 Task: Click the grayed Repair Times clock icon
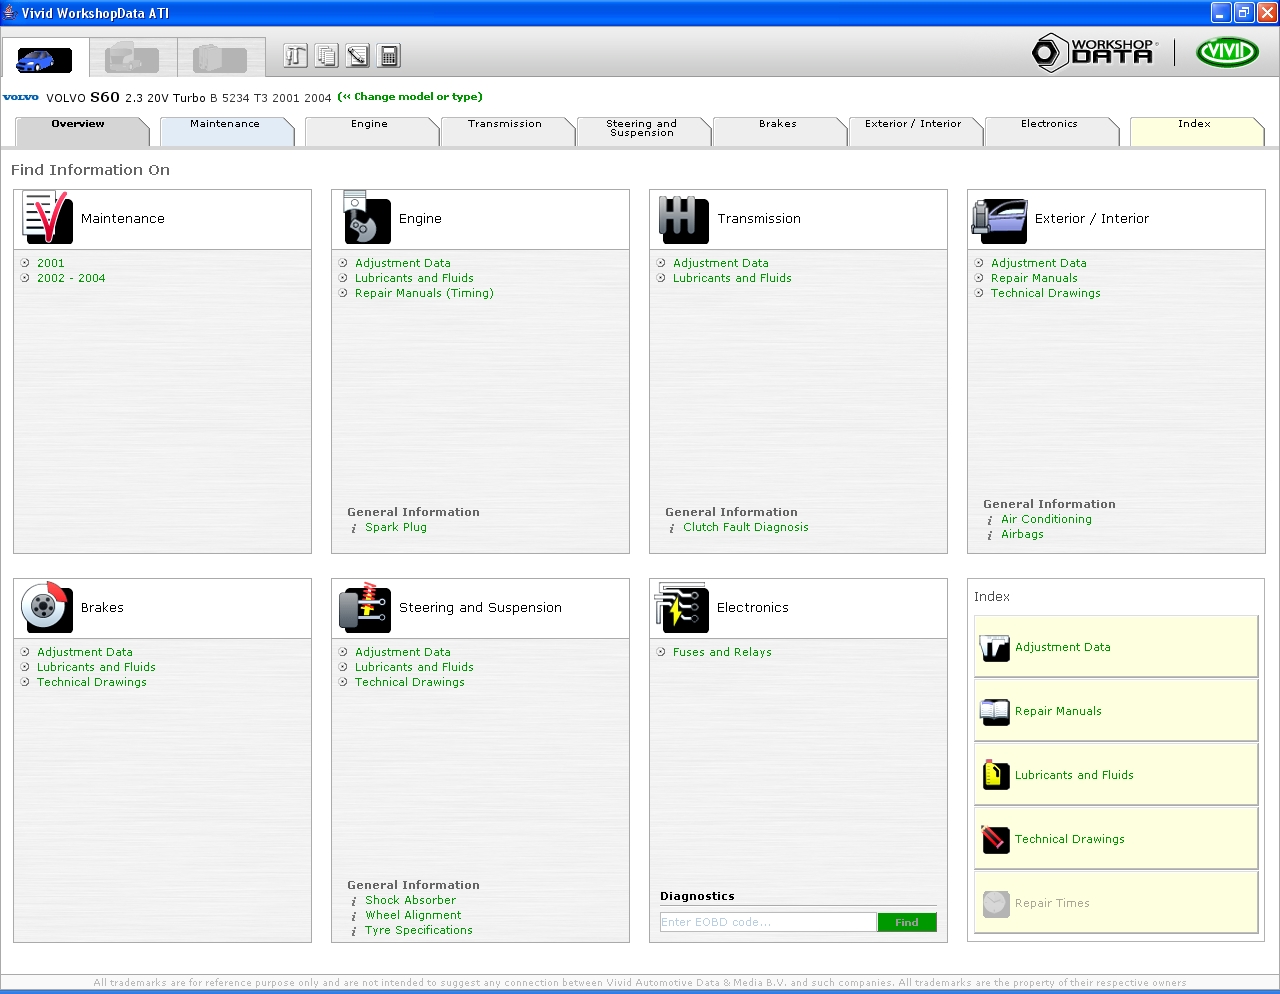pyautogui.click(x=995, y=903)
